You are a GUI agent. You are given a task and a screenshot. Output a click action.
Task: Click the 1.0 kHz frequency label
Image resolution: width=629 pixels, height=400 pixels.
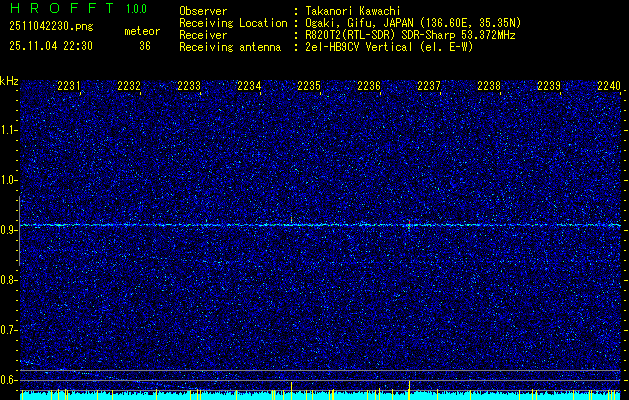[x=8, y=180]
